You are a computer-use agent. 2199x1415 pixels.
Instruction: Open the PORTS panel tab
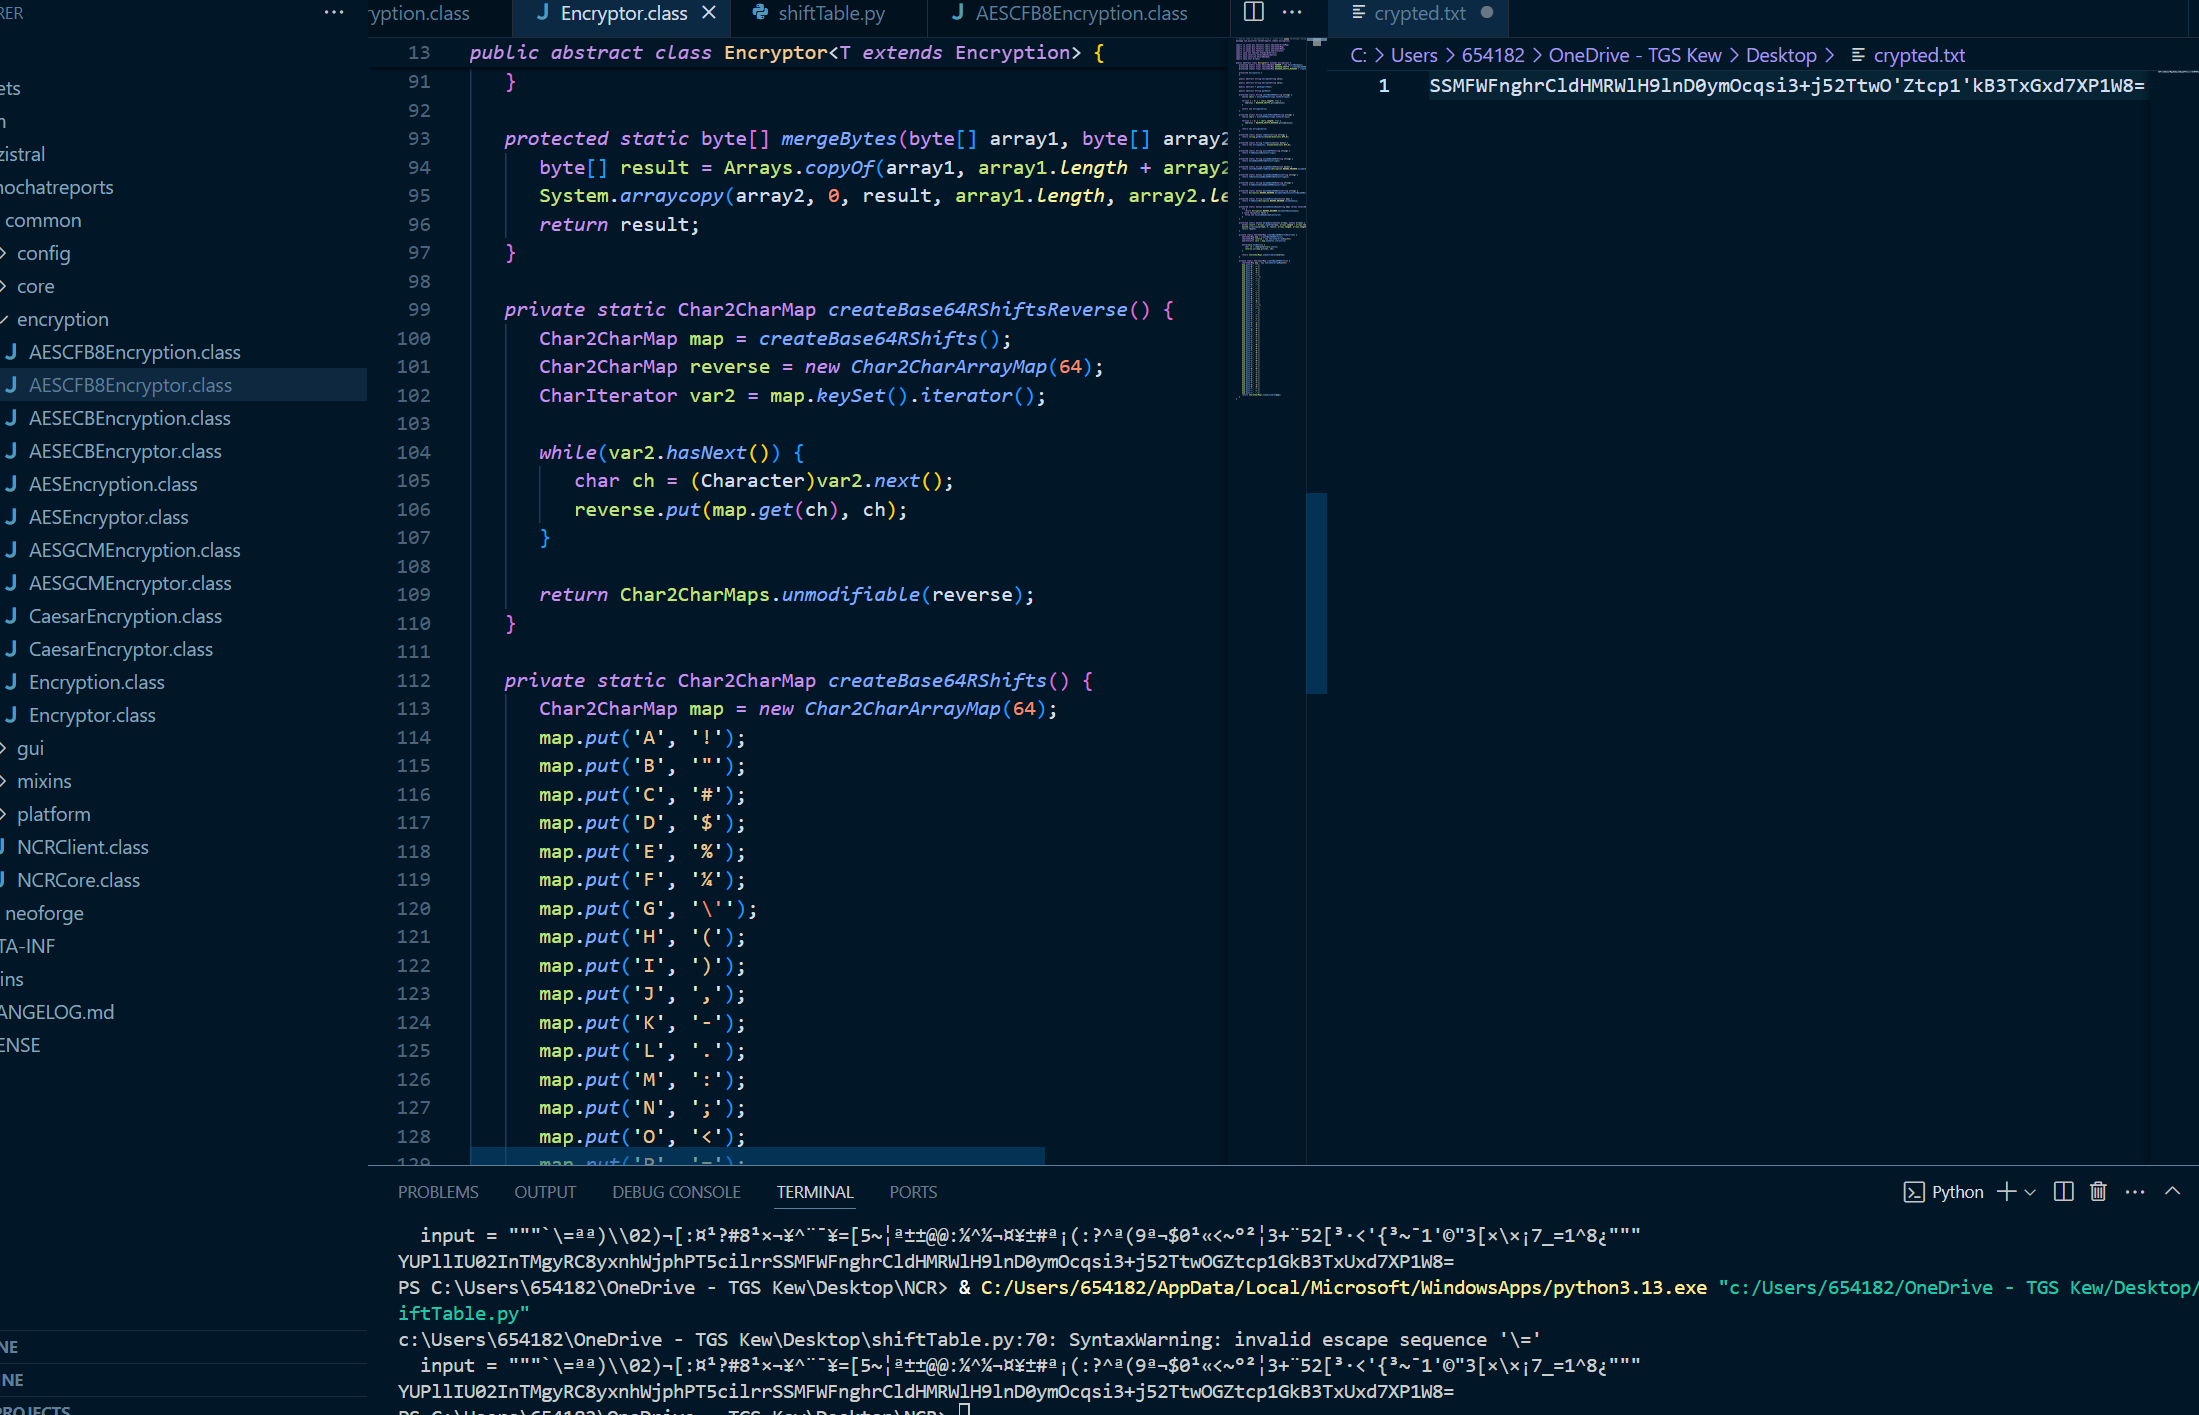[913, 1192]
